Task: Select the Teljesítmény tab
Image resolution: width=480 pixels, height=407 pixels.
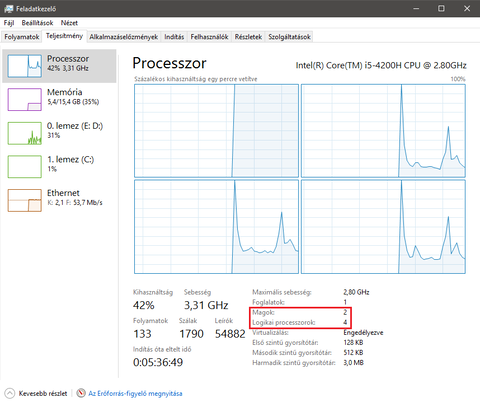Action: (64, 36)
